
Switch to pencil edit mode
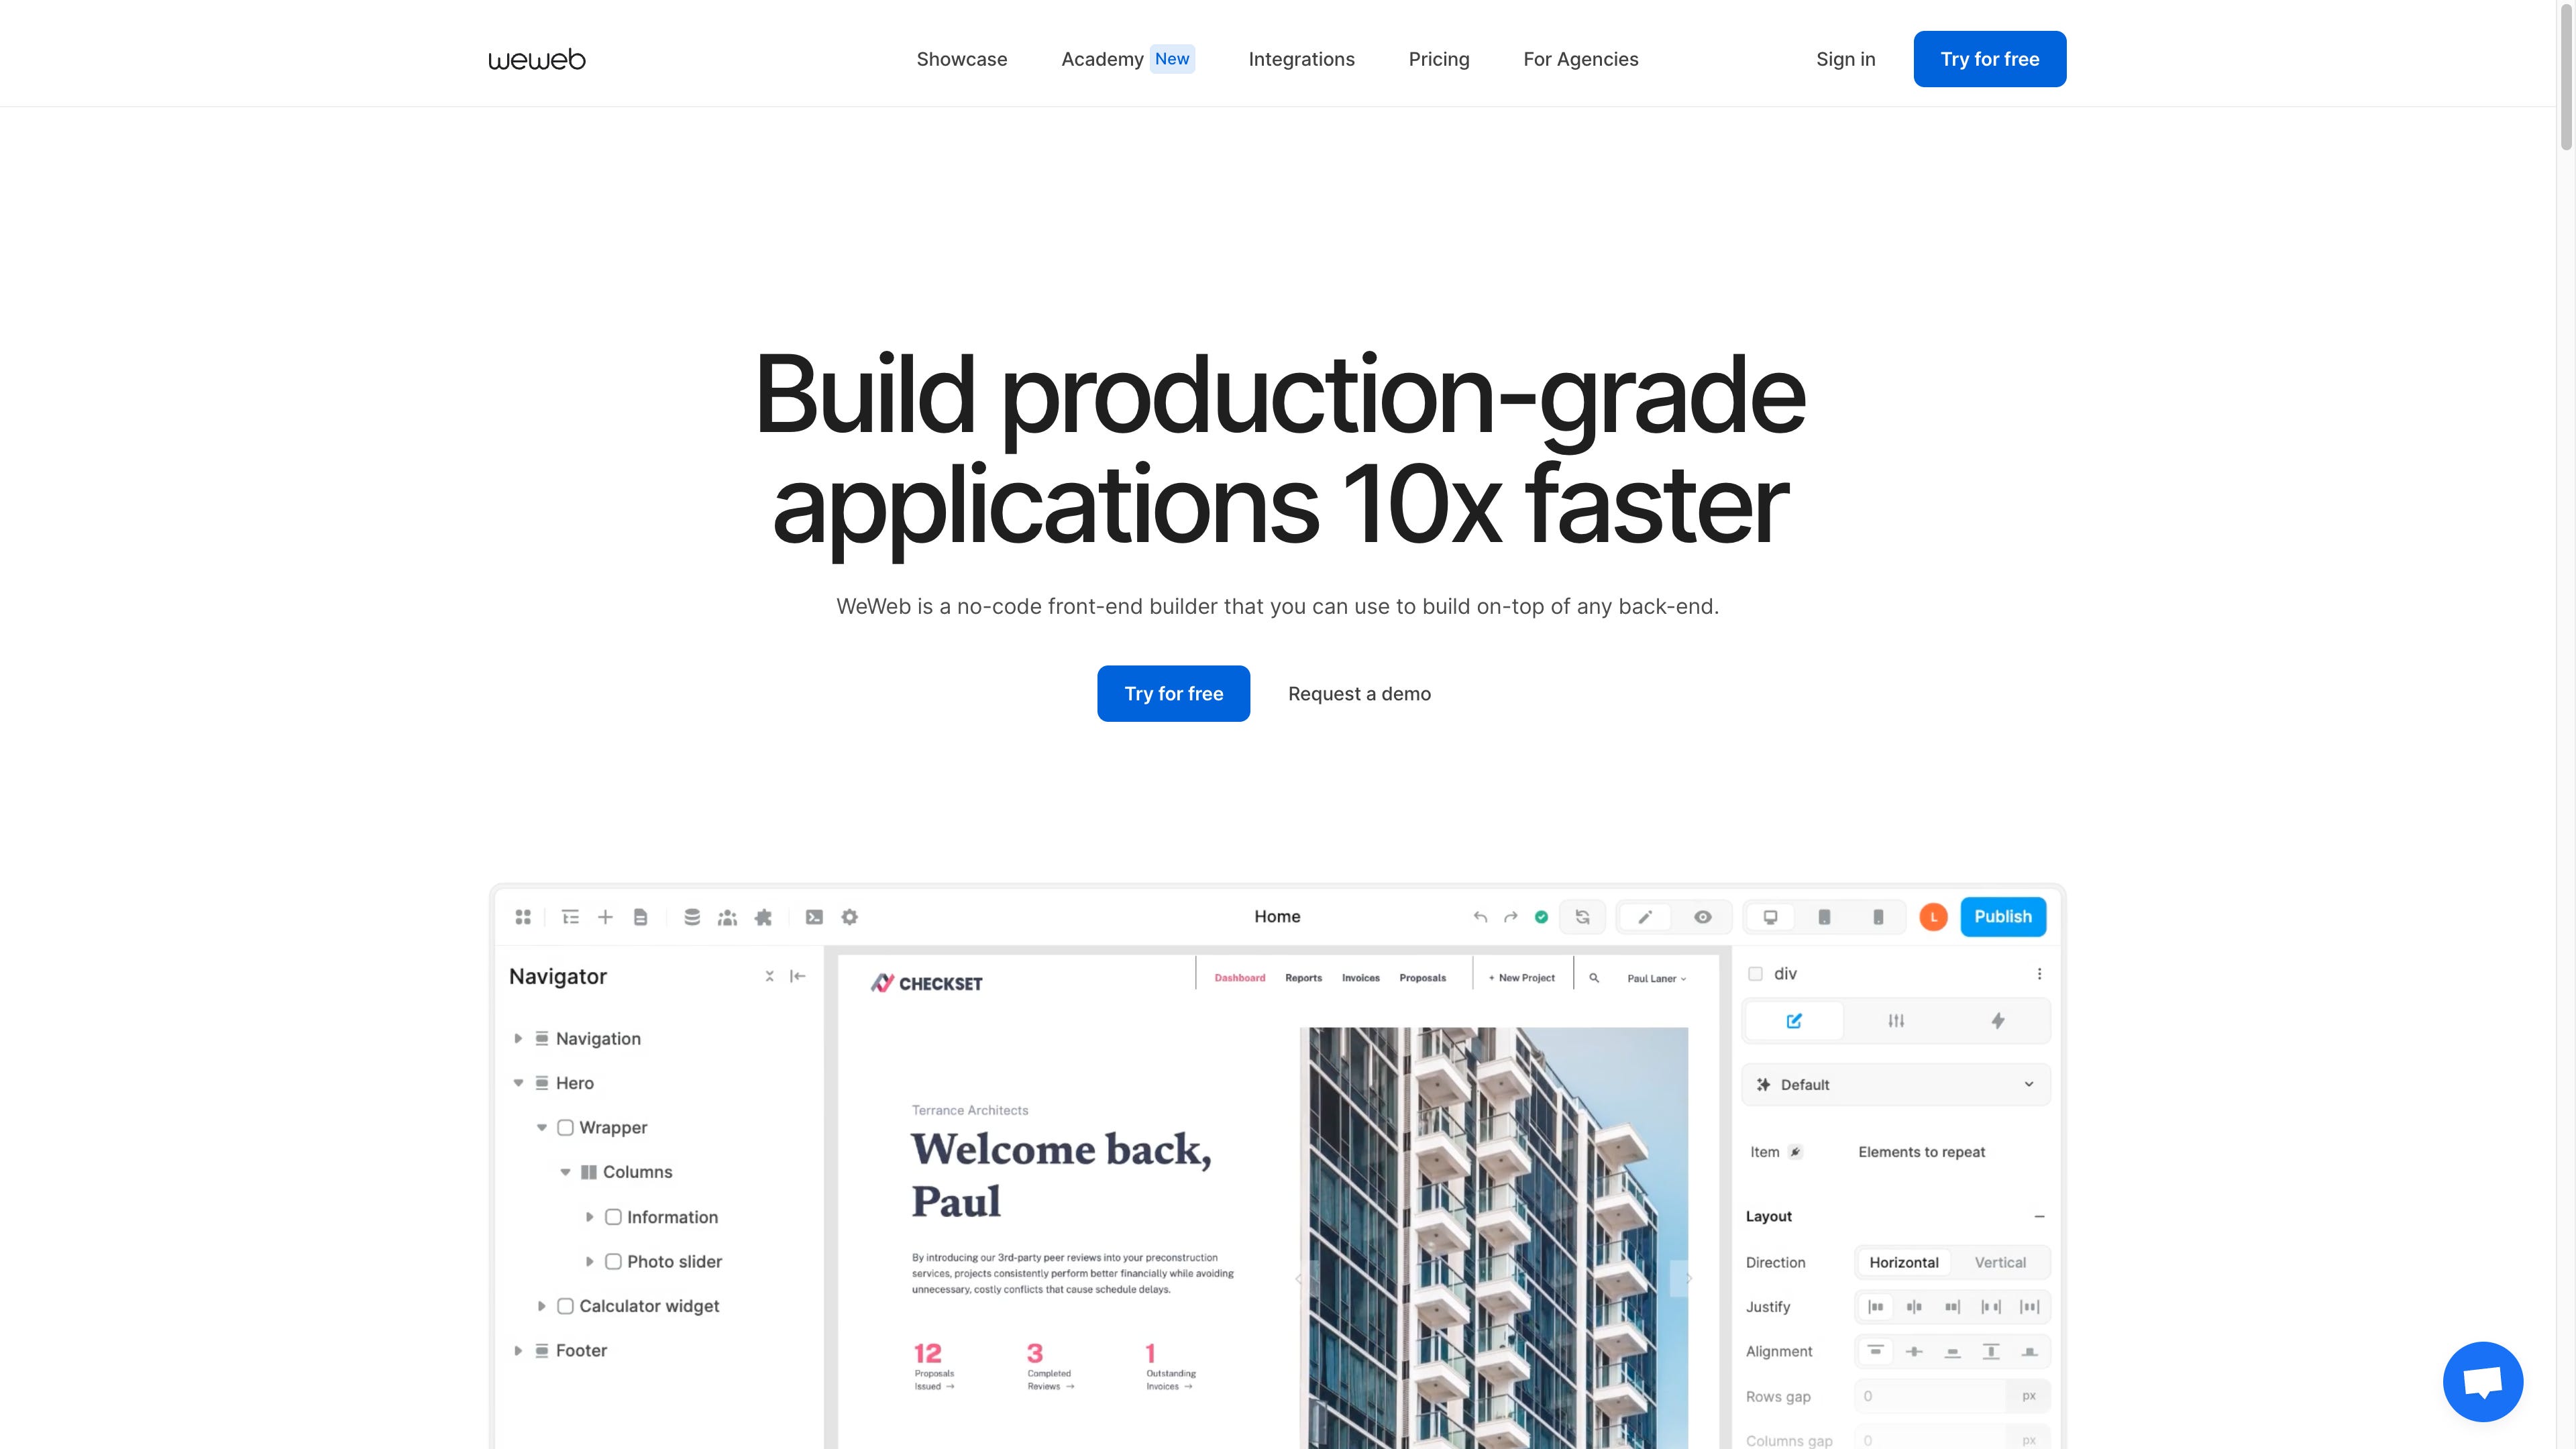pyautogui.click(x=1645, y=917)
